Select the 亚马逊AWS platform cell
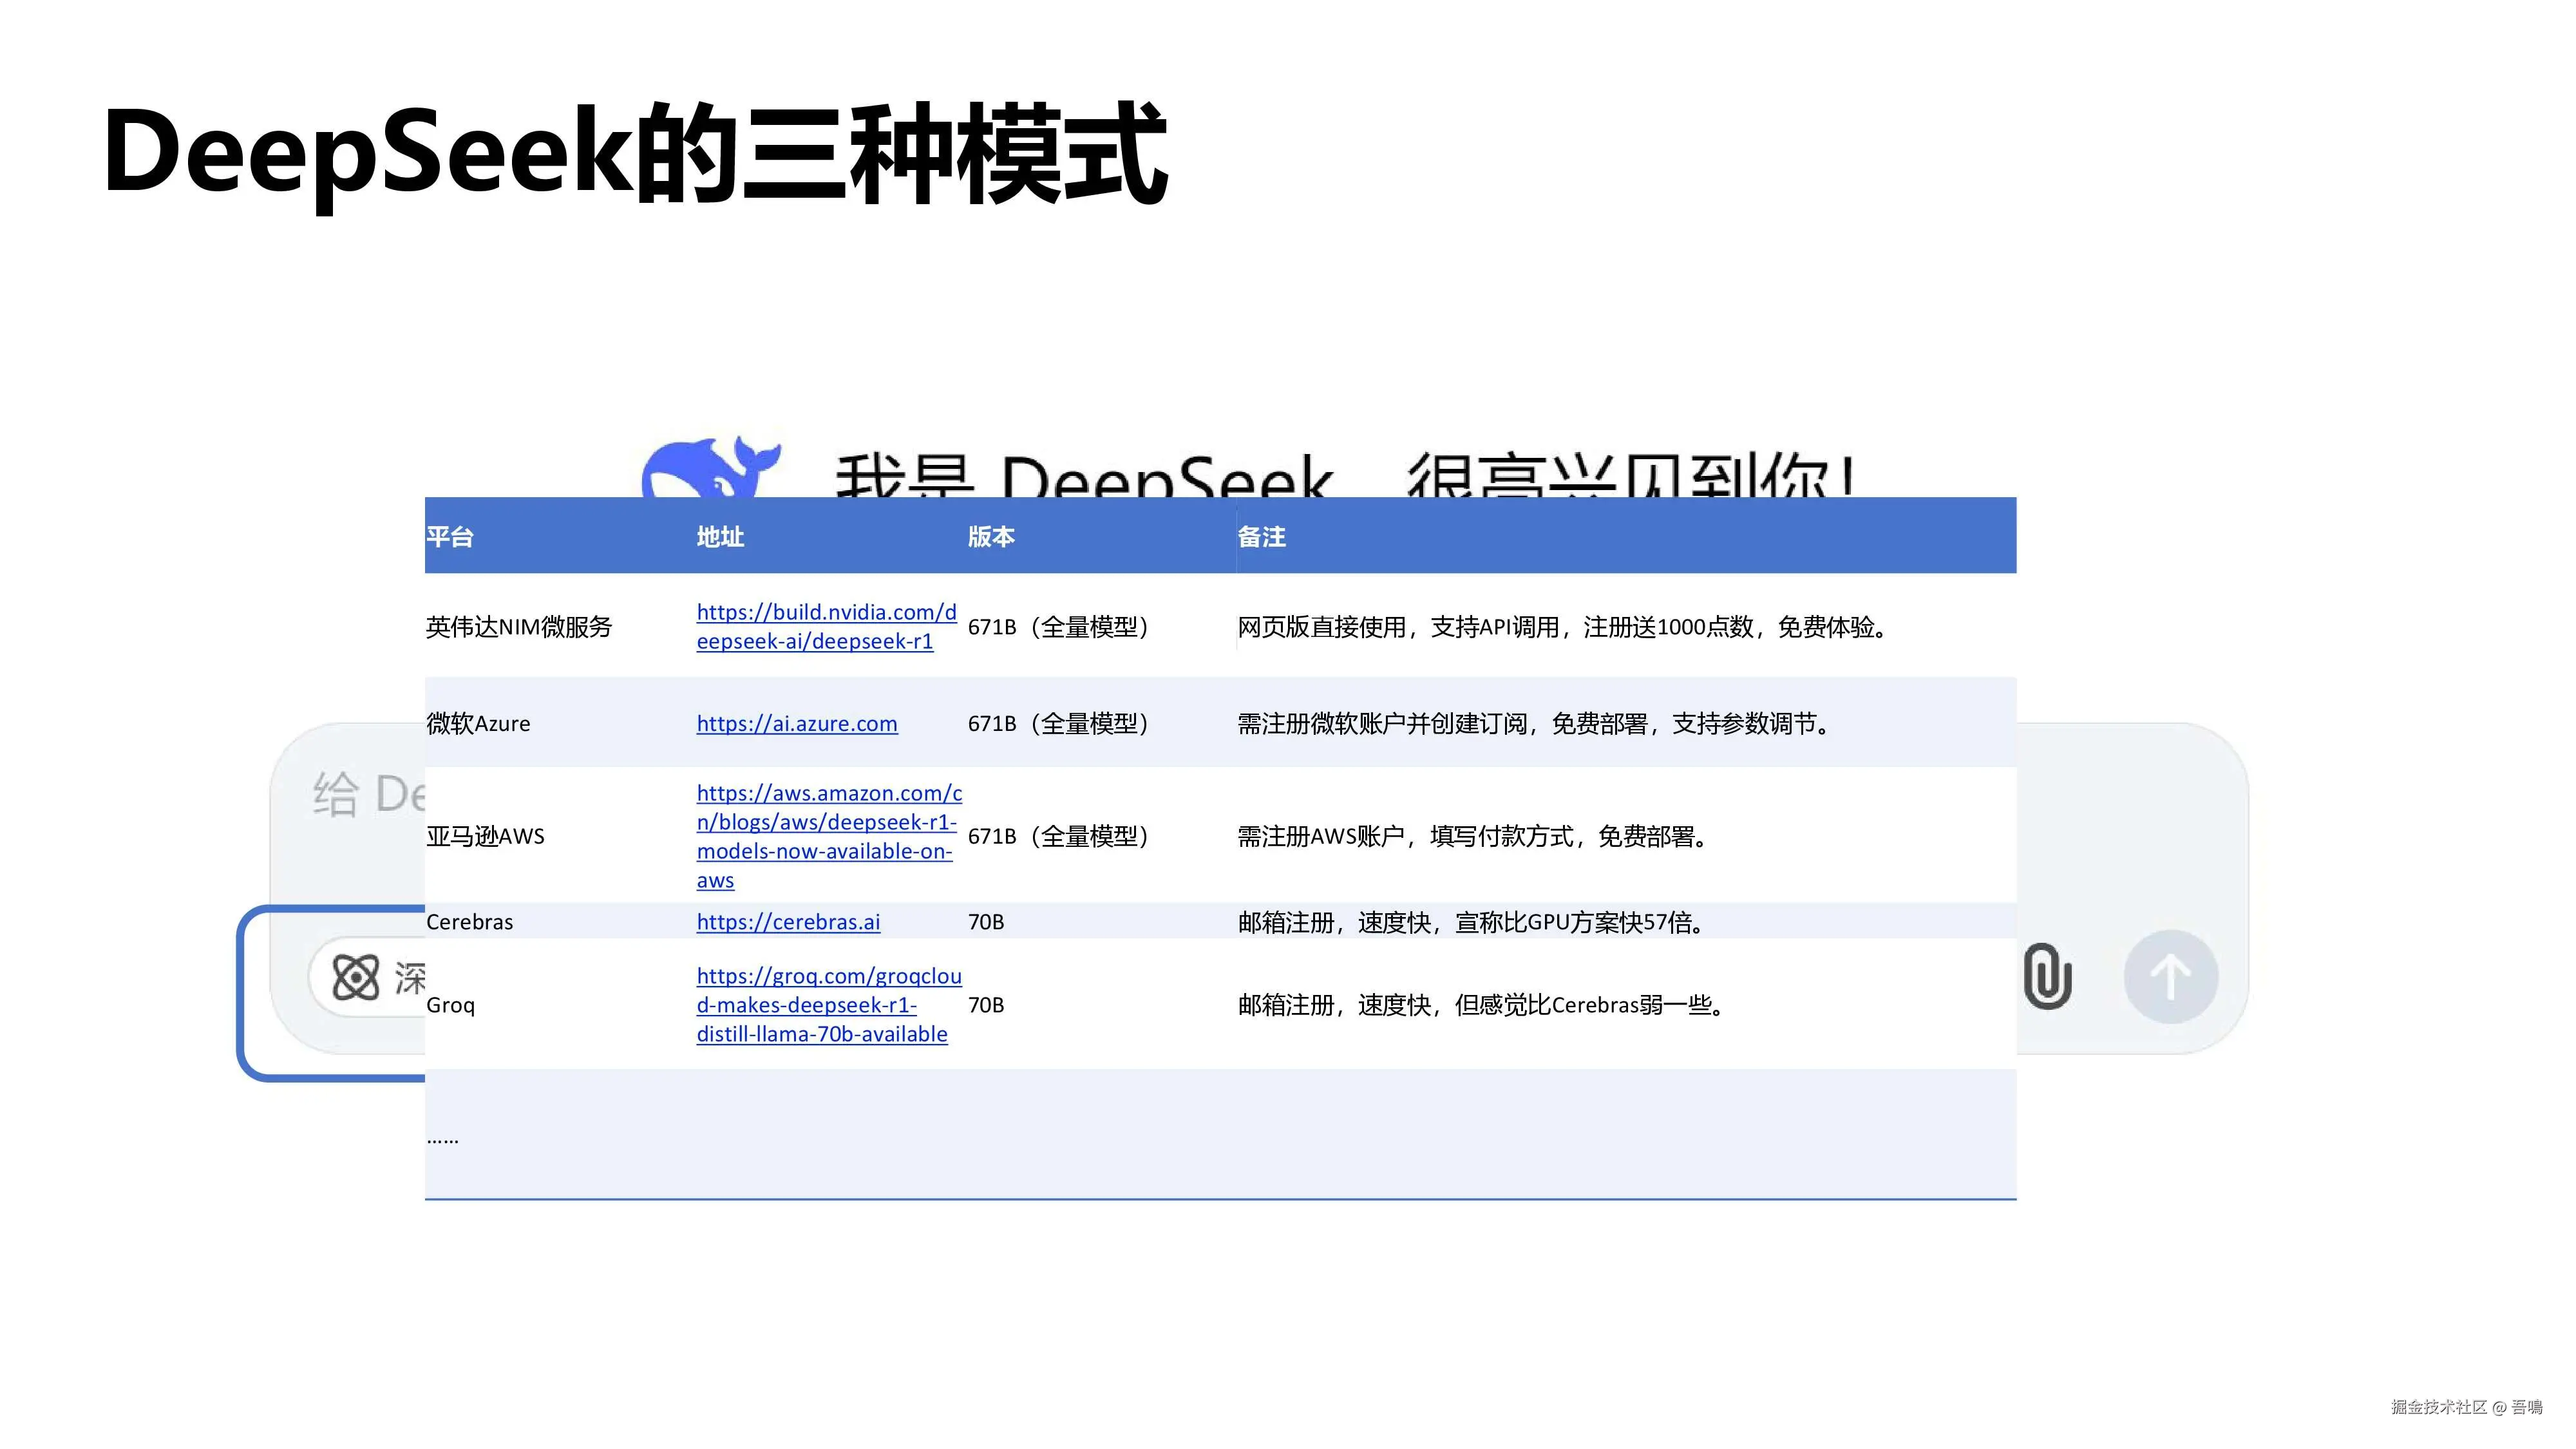2576x1449 pixels. [x=485, y=836]
